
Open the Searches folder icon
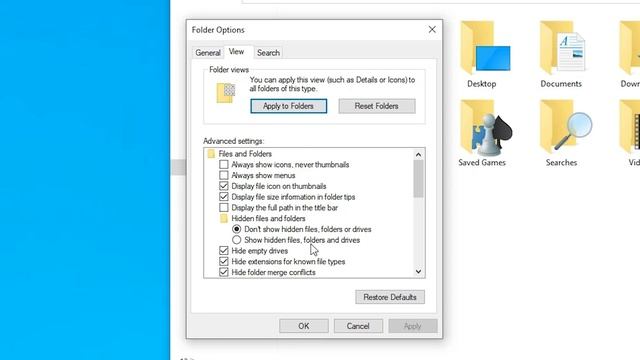[565, 127]
